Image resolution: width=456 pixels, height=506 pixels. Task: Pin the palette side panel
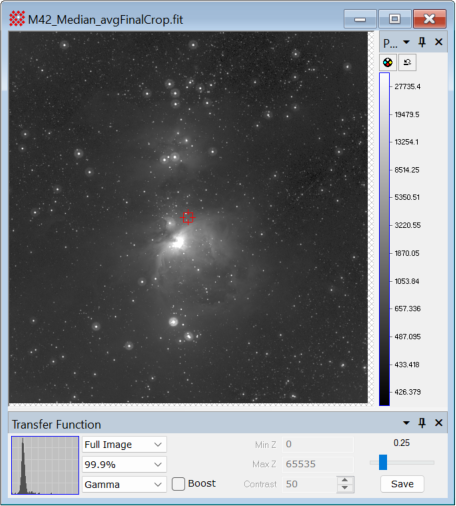tap(422, 42)
